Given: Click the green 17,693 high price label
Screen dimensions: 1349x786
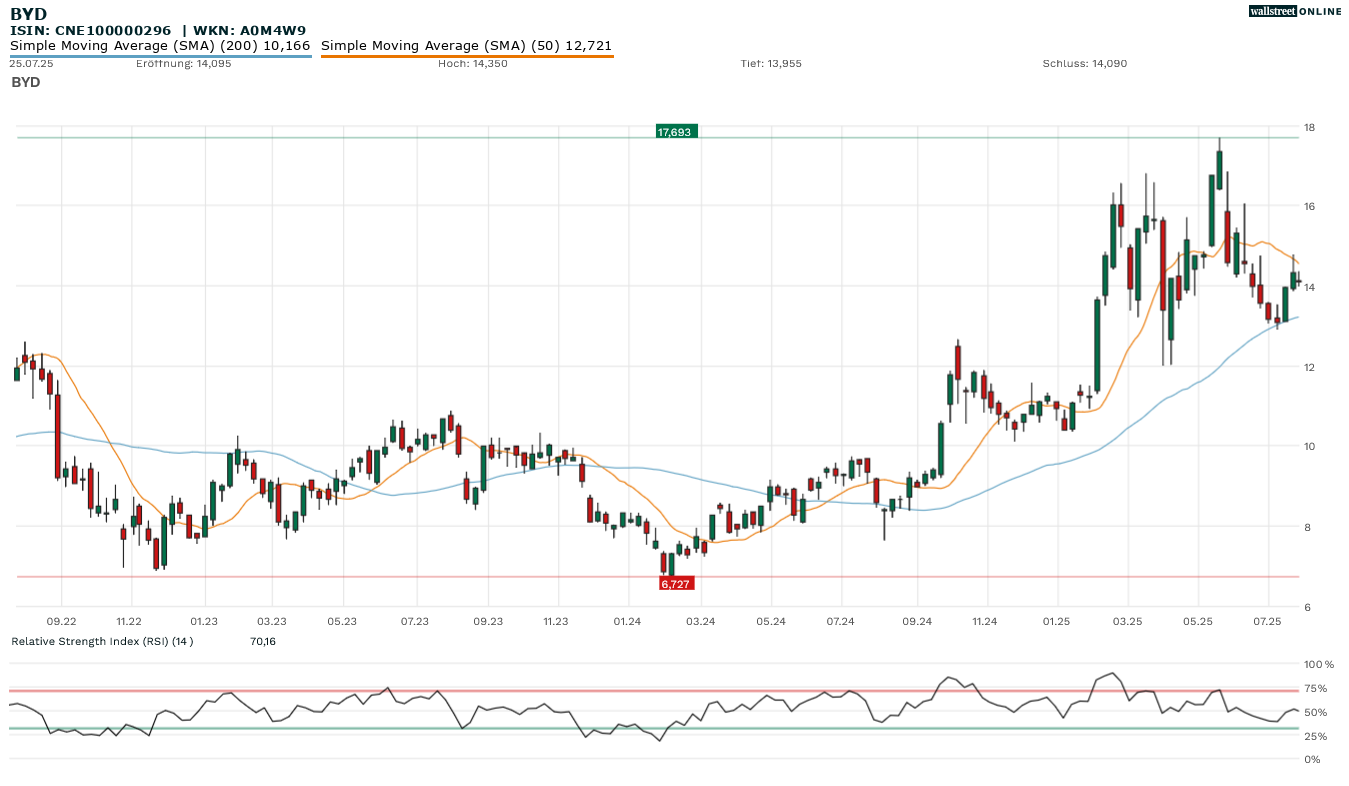Looking at the screenshot, I should 676,131.
